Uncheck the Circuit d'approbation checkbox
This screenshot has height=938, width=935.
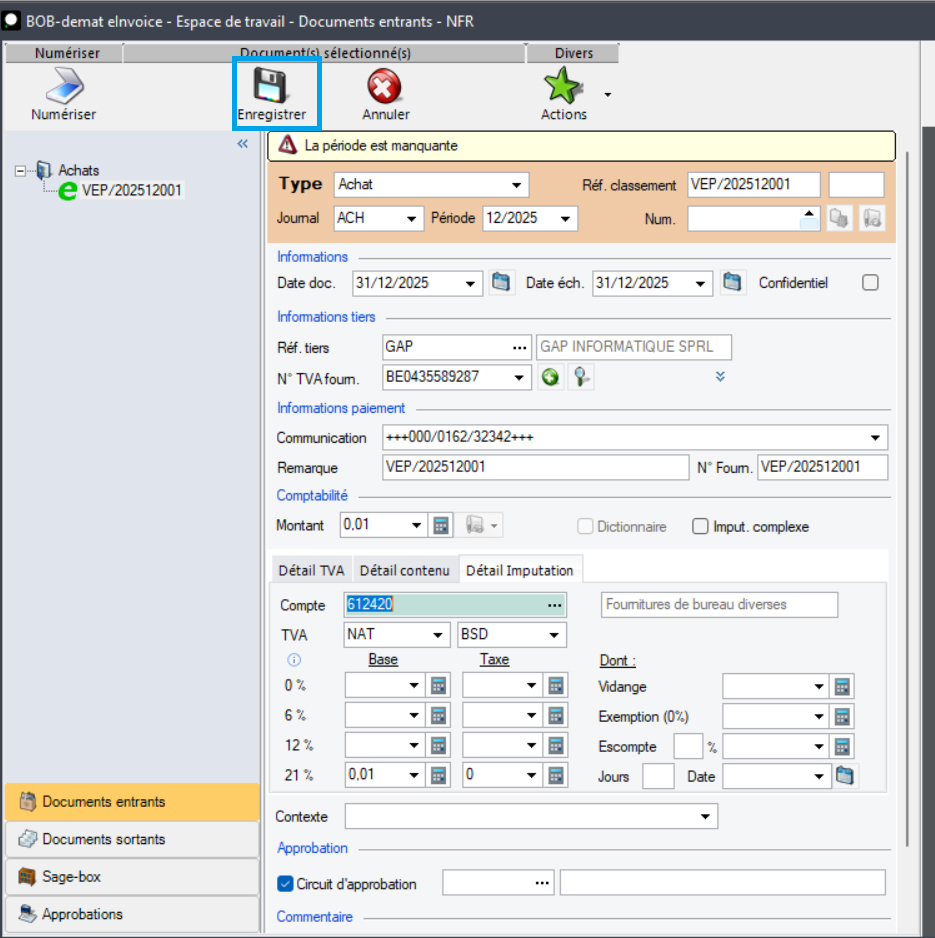click(x=285, y=883)
